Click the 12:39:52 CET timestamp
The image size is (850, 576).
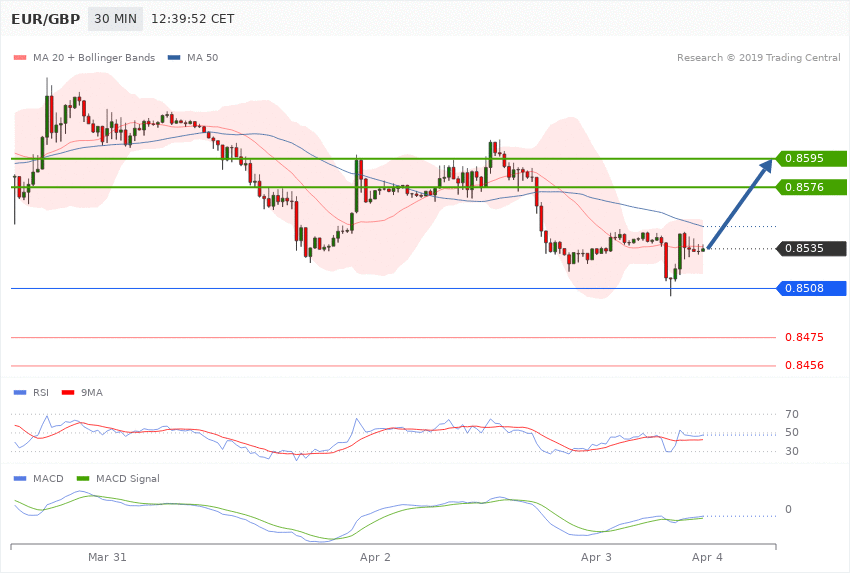(x=192, y=19)
